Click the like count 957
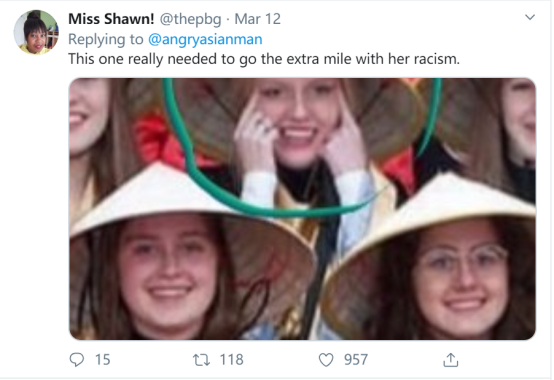This screenshot has width=554, height=380. point(356,360)
